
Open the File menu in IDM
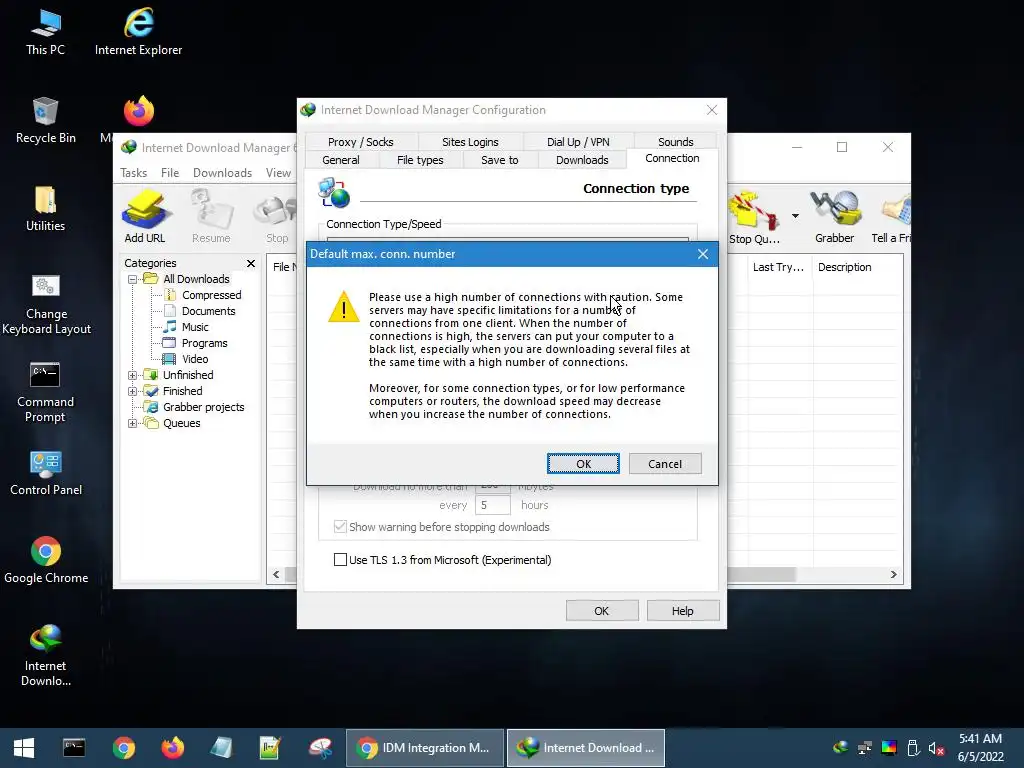pos(170,172)
